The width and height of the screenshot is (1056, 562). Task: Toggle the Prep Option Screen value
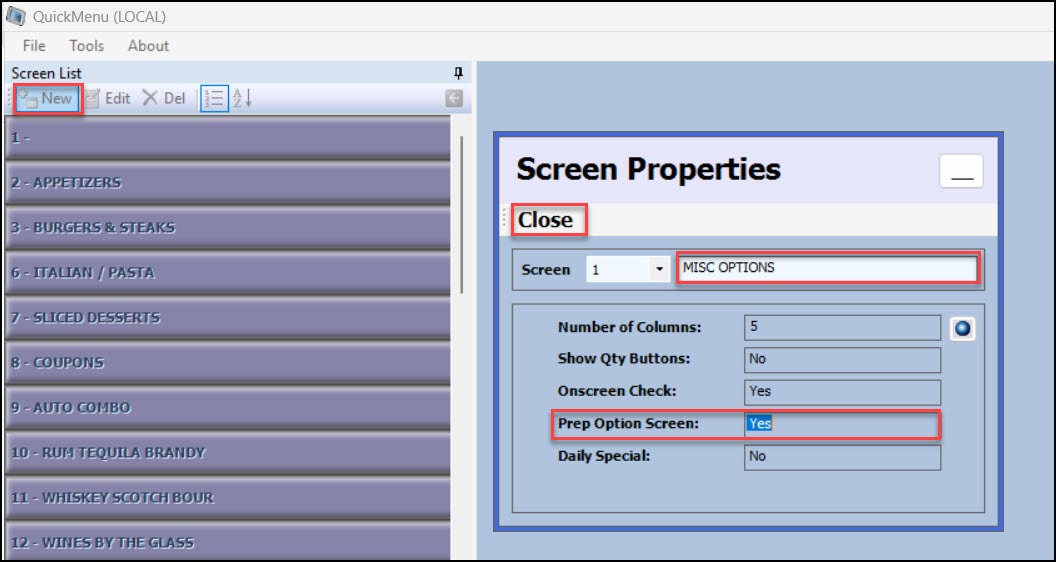(x=842, y=424)
